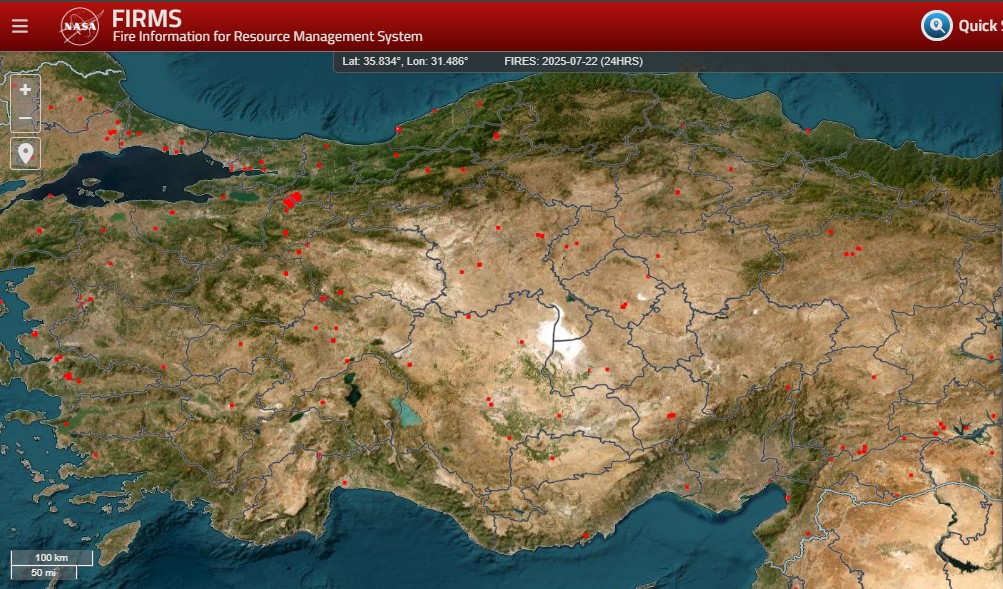Image resolution: width=1003 pixels, height=589 pixels.
Task: Click the turquoise lake on the map
Action: (405, 411)
